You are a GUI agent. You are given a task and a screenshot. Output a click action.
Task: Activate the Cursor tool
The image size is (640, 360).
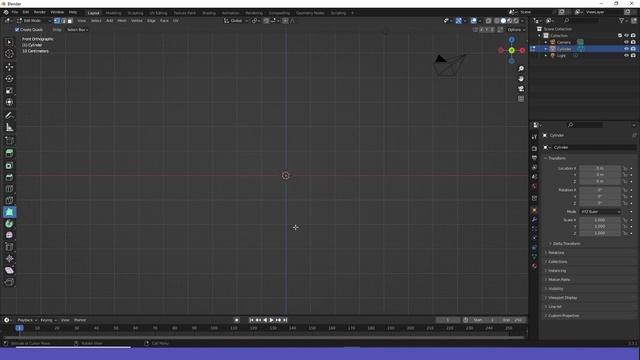click(x=9, y=54)
